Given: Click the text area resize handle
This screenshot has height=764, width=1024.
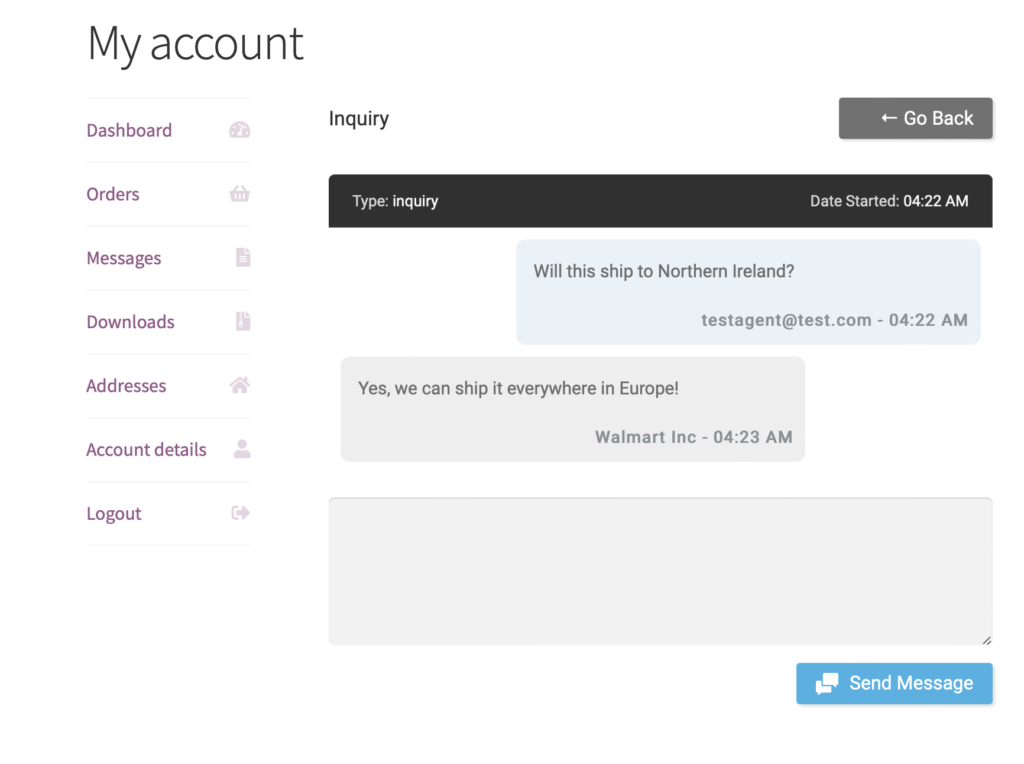Looking at the screenshot, I should tap(987, 641).
